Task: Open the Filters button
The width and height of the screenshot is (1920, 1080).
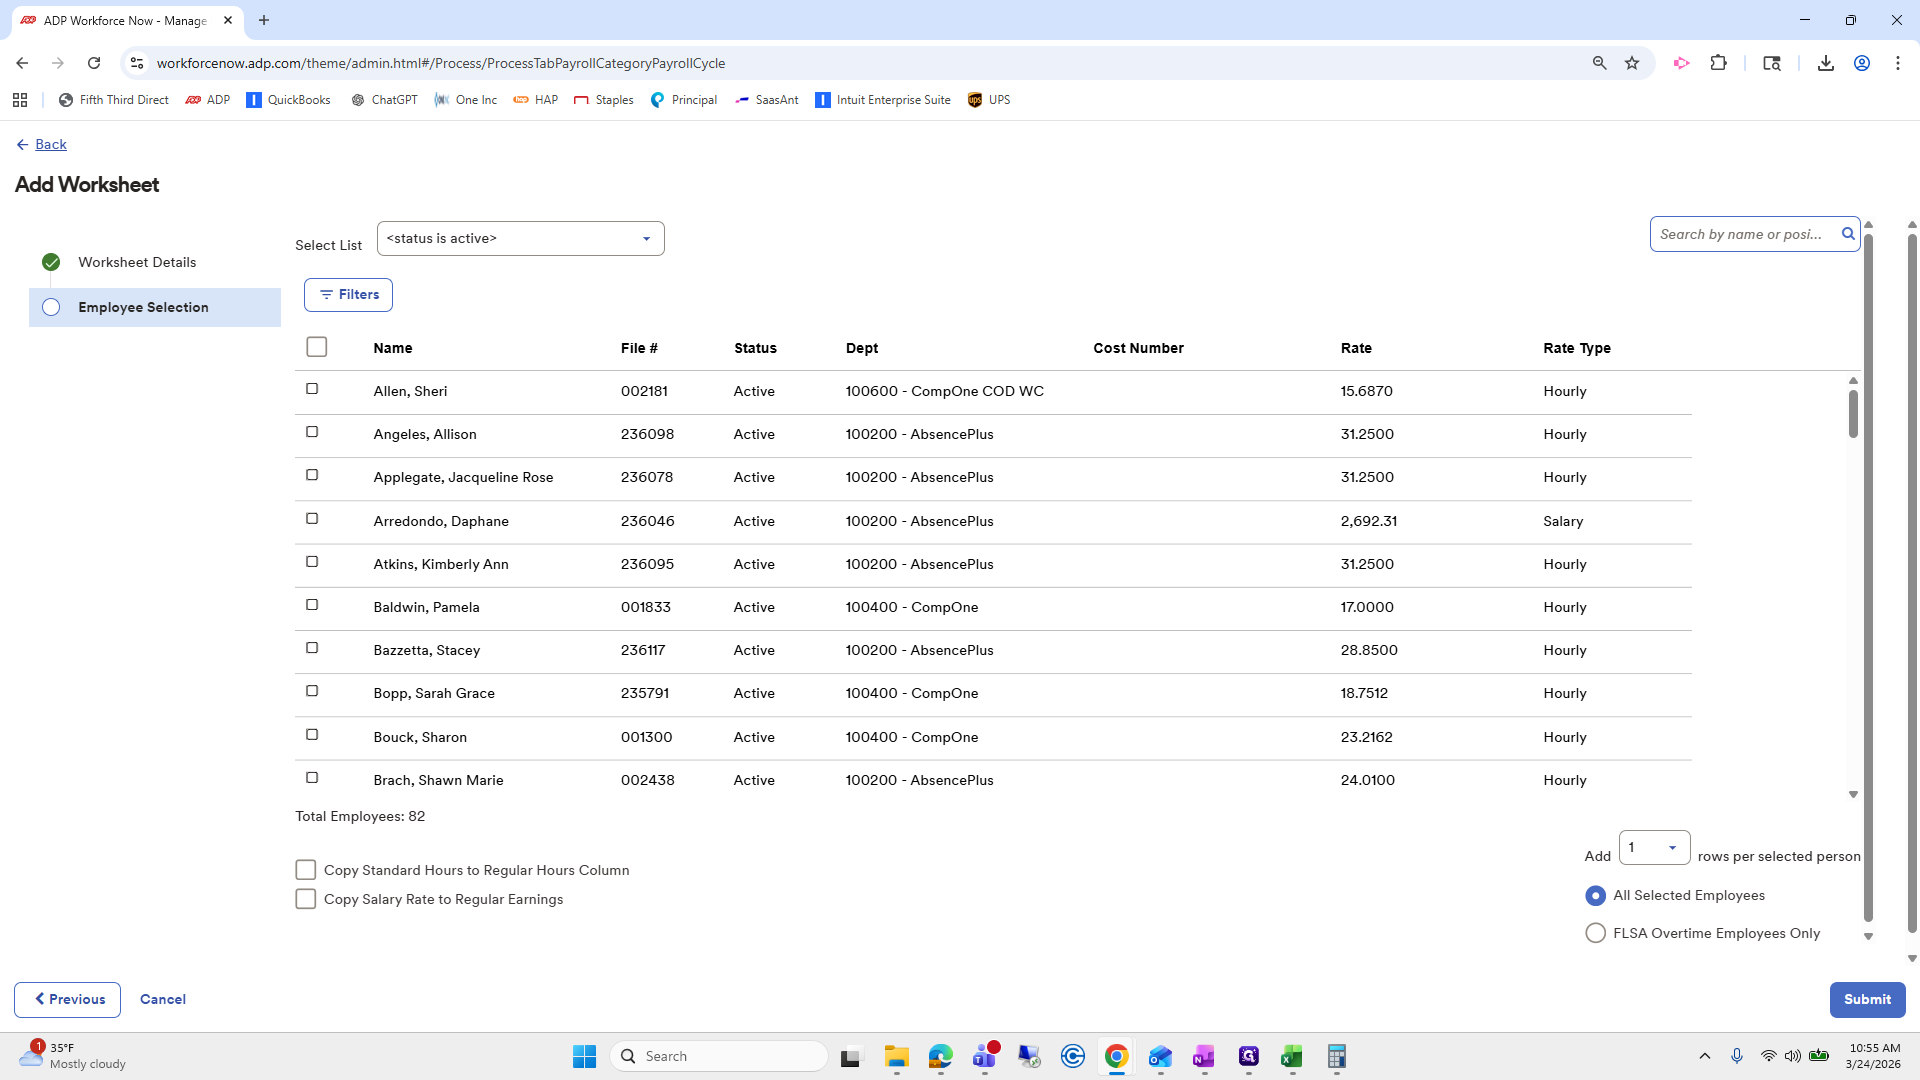Action: 348,295
